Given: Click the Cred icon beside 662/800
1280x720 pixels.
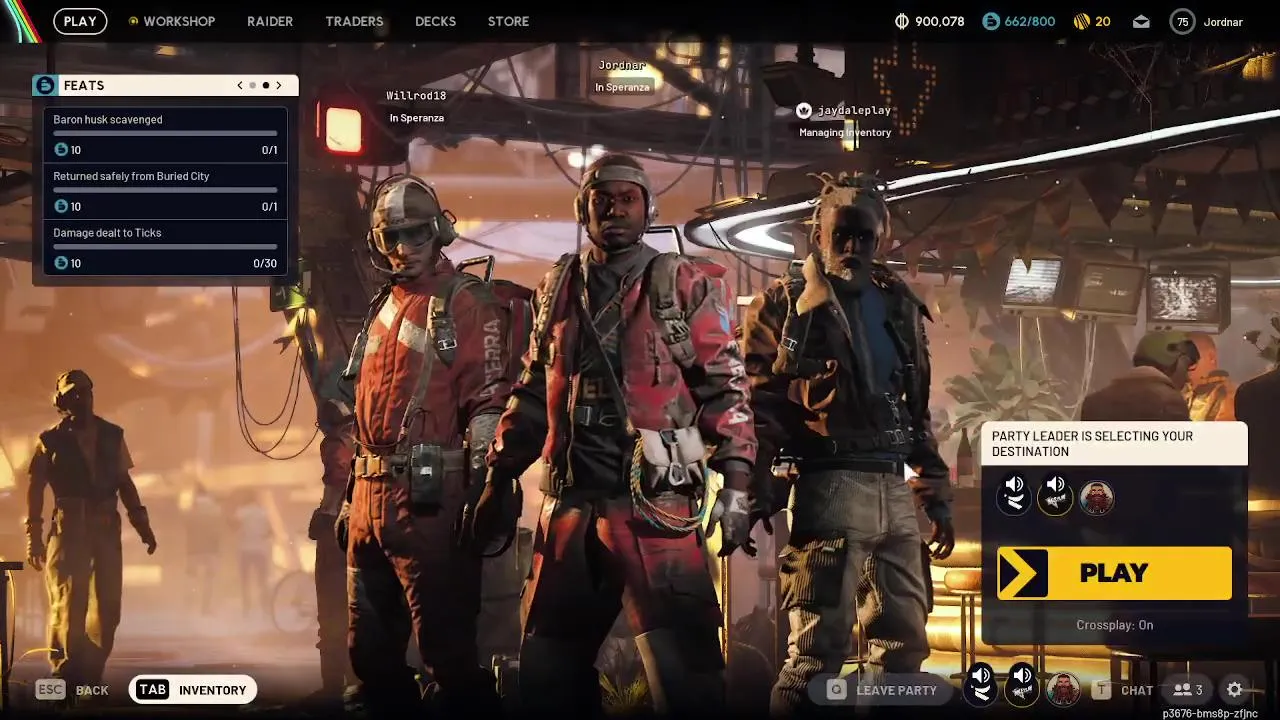Looking at the screenshot, I should pyautogui.click(x=990, y=21).
